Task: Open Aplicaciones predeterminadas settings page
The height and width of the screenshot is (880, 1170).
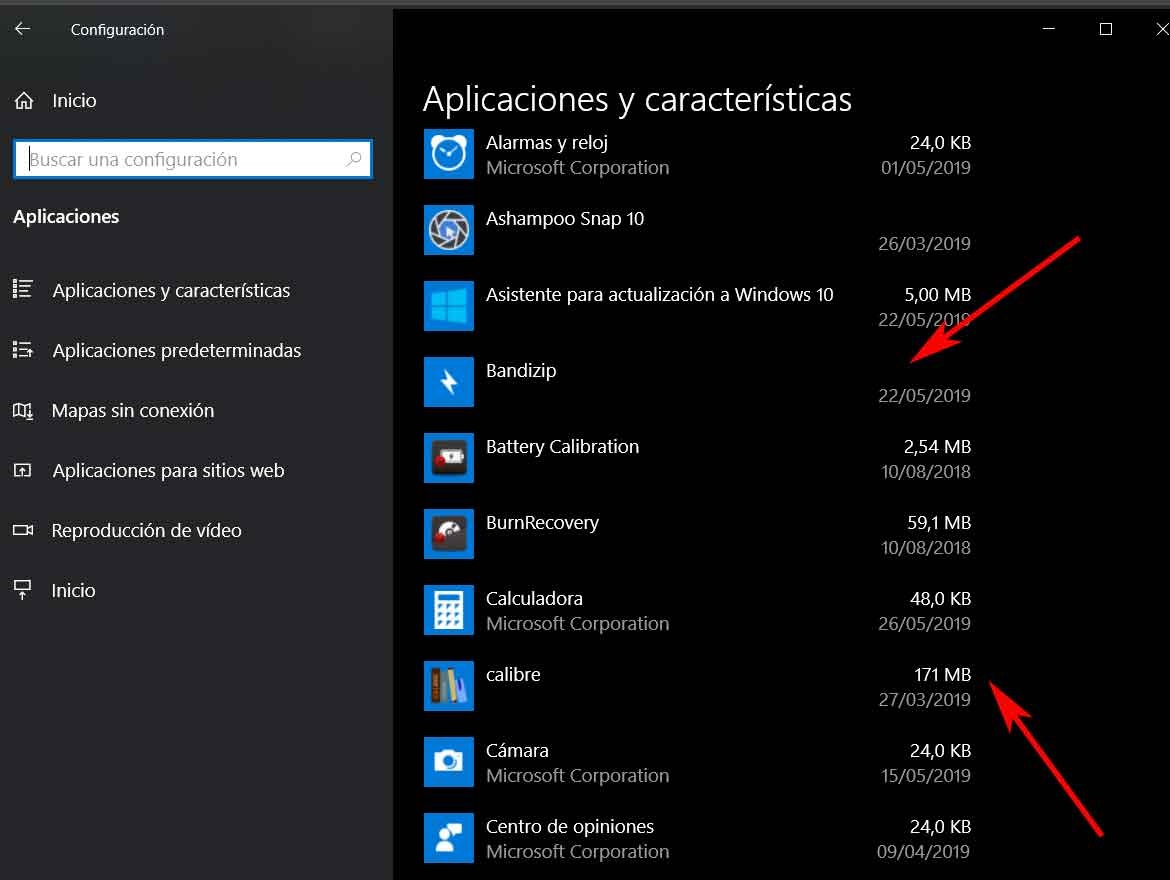Action: coord(177,351)
